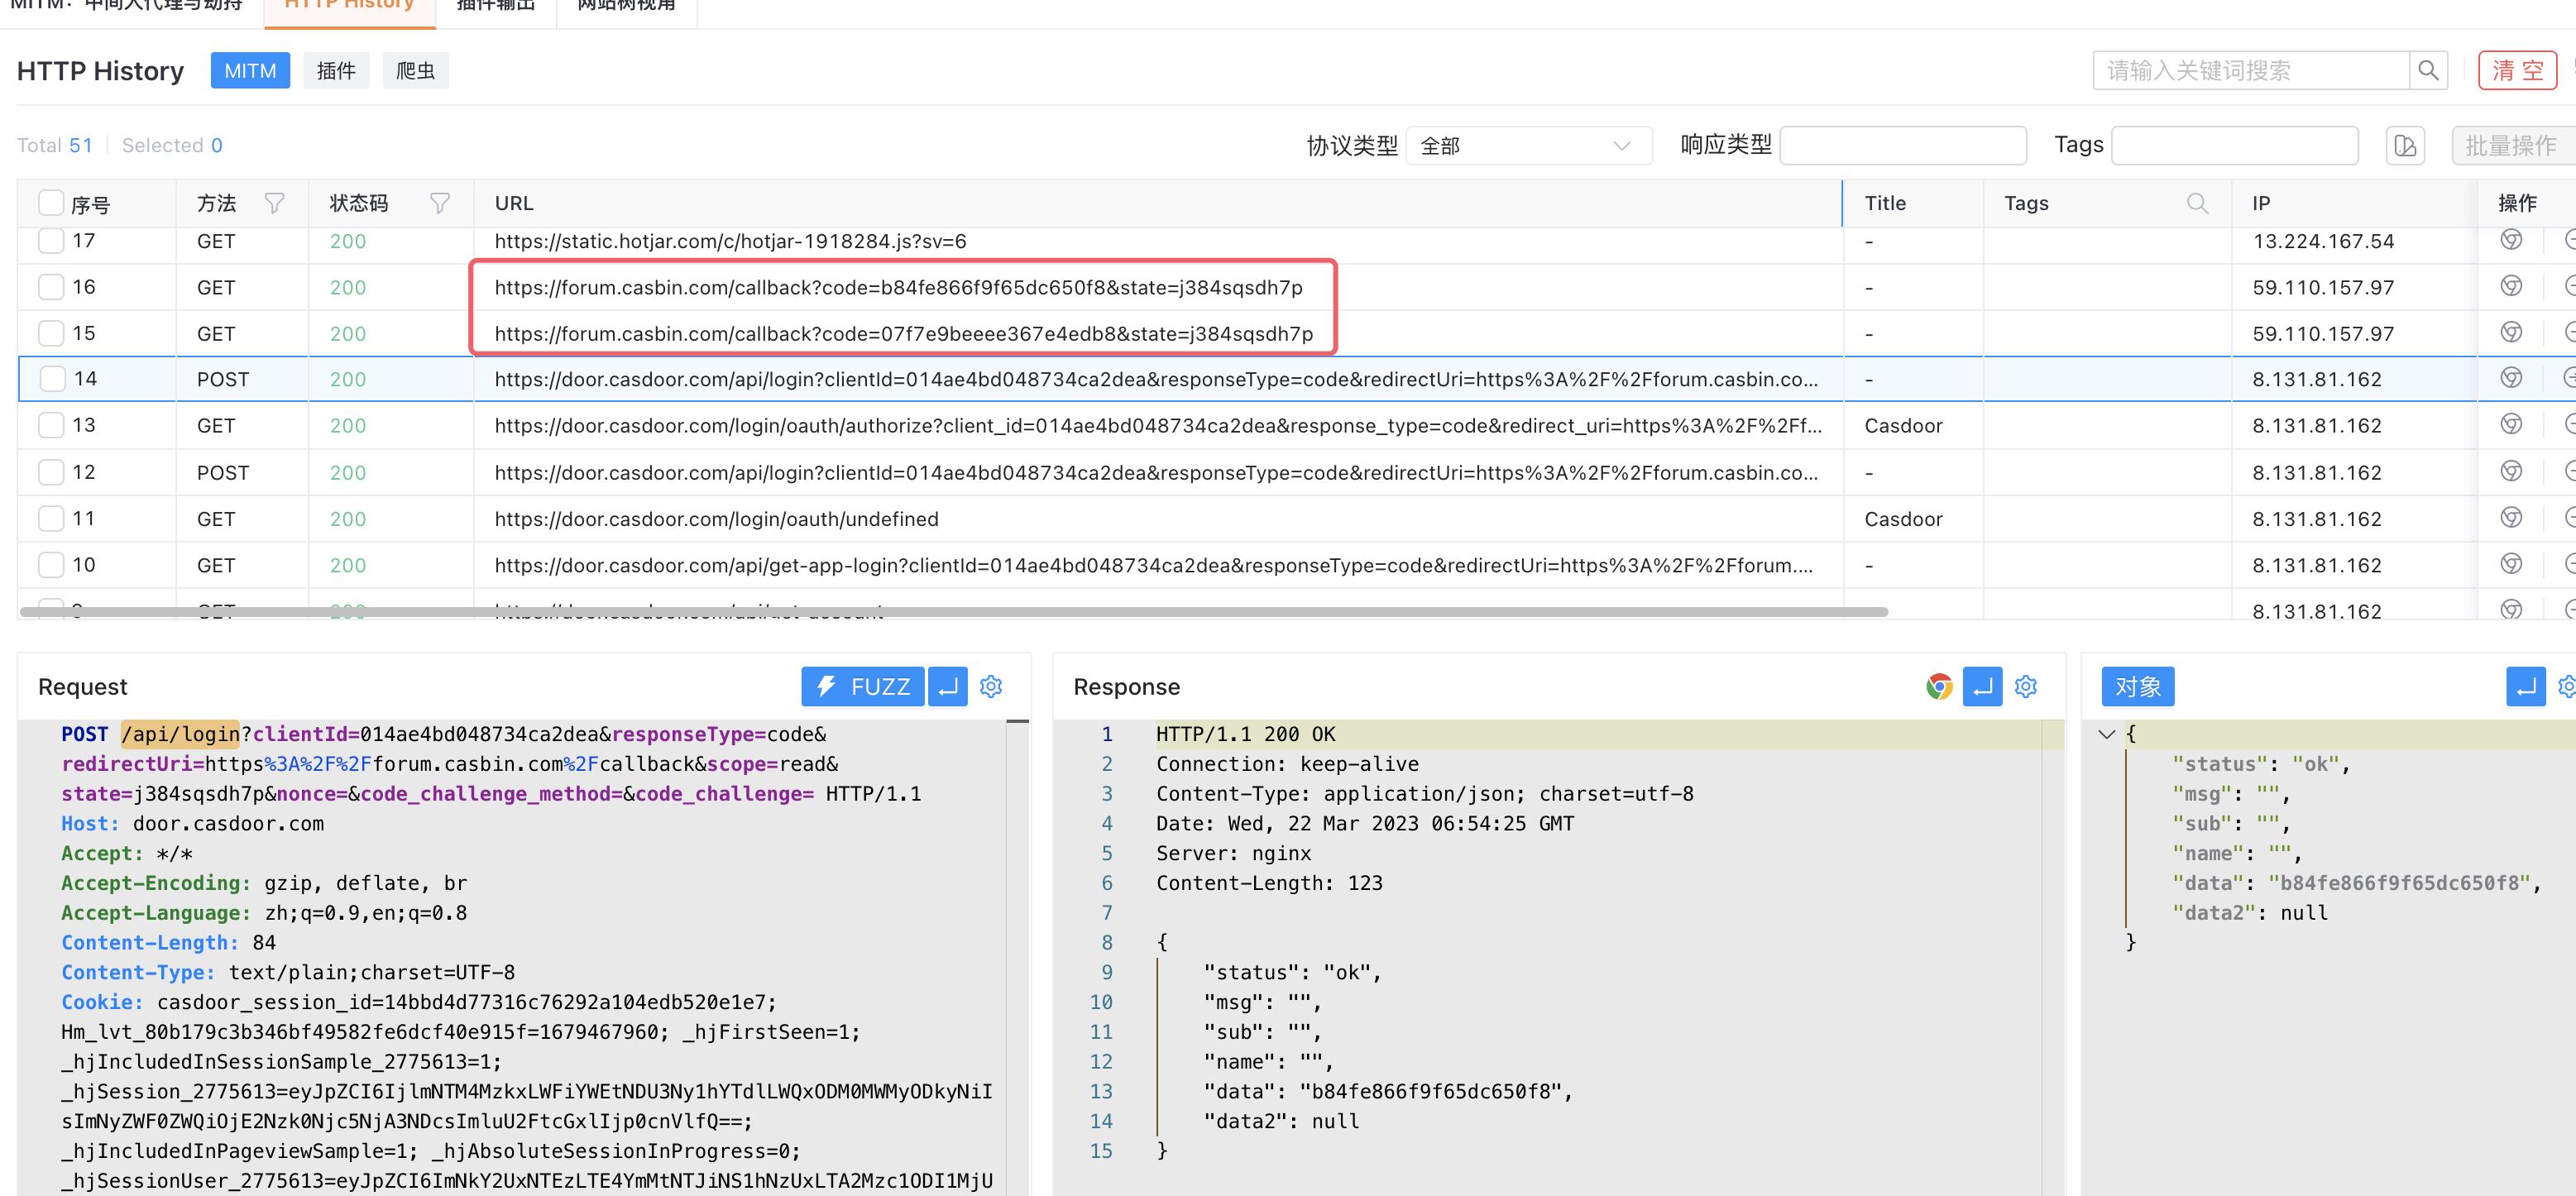
Task: Start fuzzing with the FUZZ button
Action: coord(862,686)
